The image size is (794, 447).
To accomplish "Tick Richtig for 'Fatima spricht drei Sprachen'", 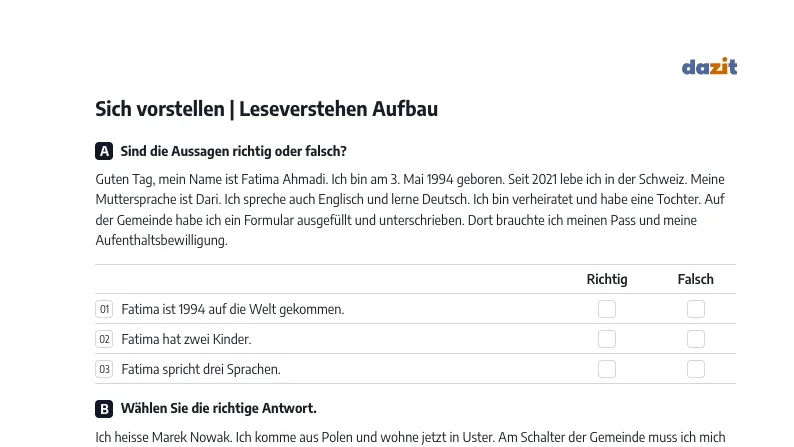I will point(607,369).
